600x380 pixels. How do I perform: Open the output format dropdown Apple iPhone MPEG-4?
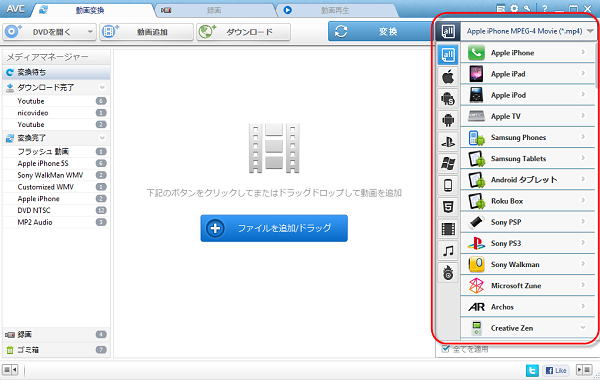coord(529,31)
